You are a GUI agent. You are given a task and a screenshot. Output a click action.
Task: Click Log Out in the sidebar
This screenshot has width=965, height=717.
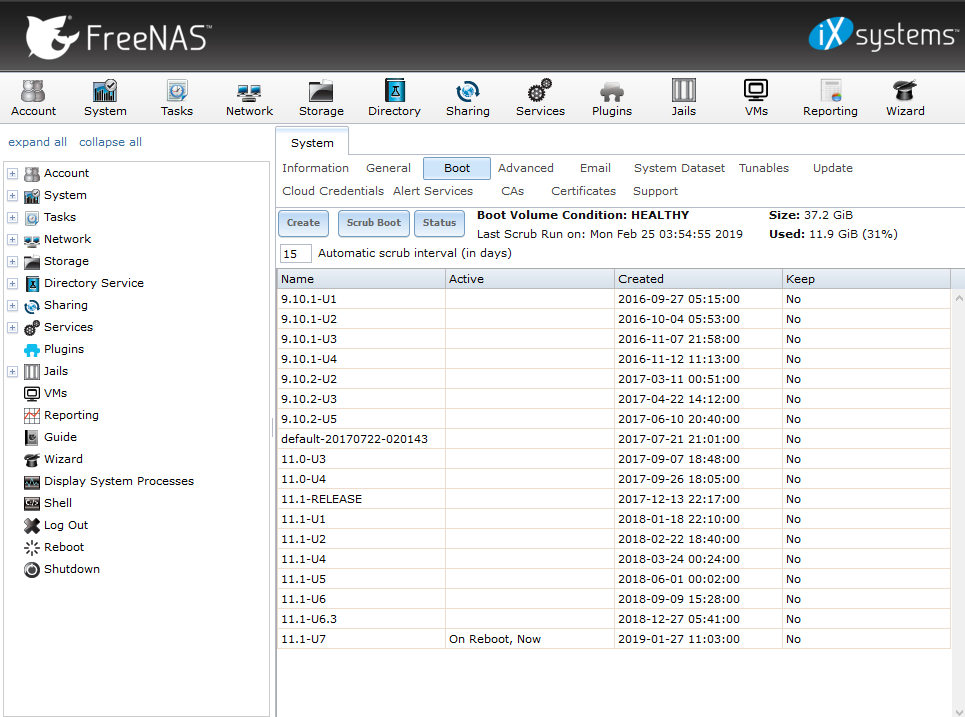point(65,525)
